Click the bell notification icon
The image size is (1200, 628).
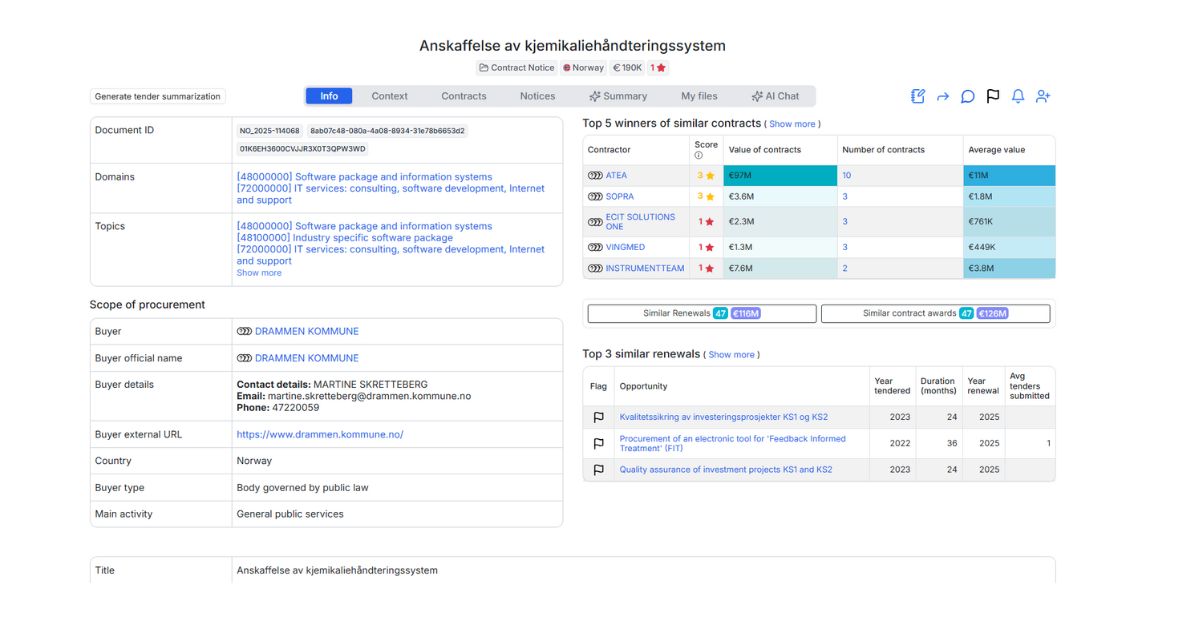coord(1018,96)
